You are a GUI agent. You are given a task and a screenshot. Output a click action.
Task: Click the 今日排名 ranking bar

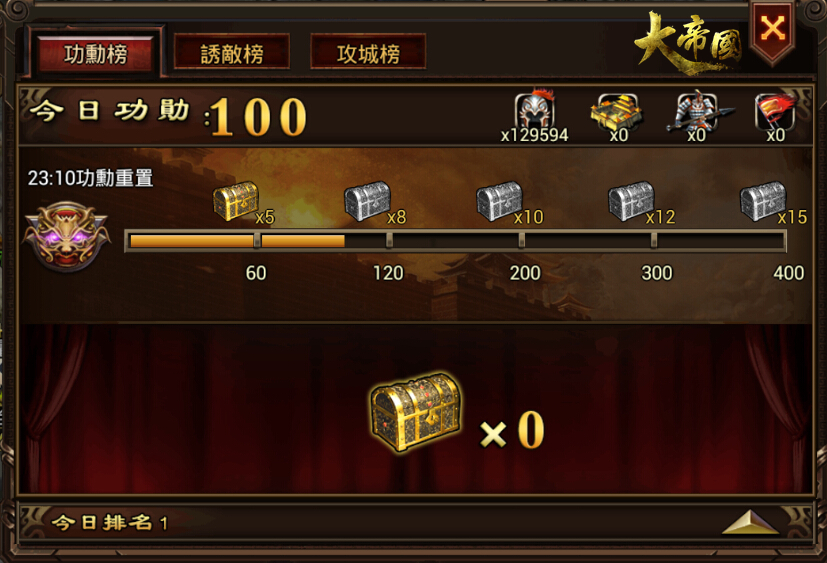(414, 522)
